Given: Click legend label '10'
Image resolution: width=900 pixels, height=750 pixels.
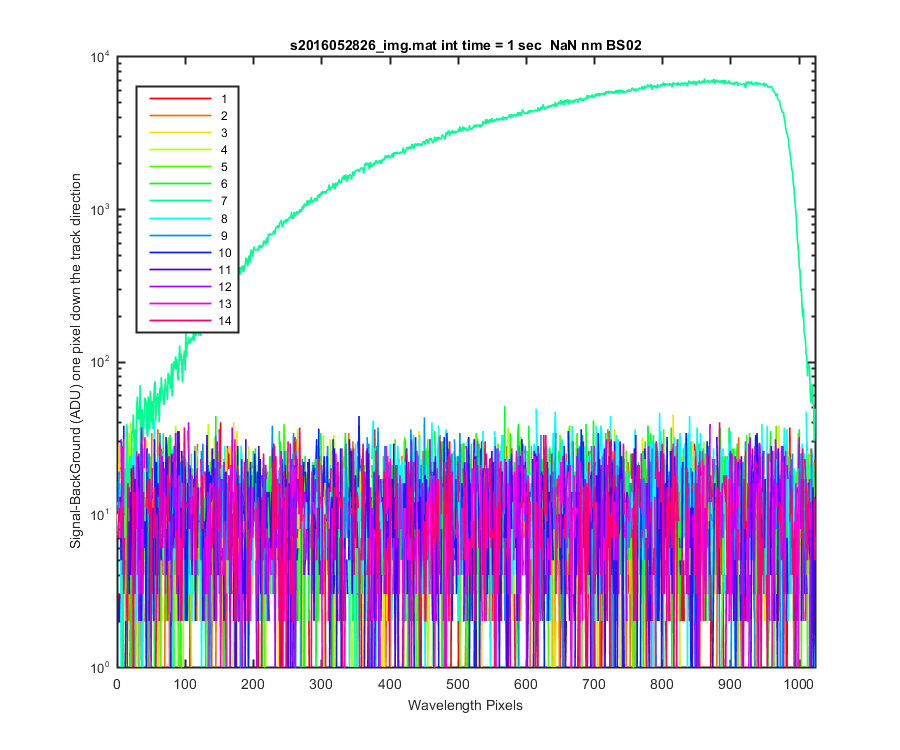Looking at the screenshot, I should (224, 252).
